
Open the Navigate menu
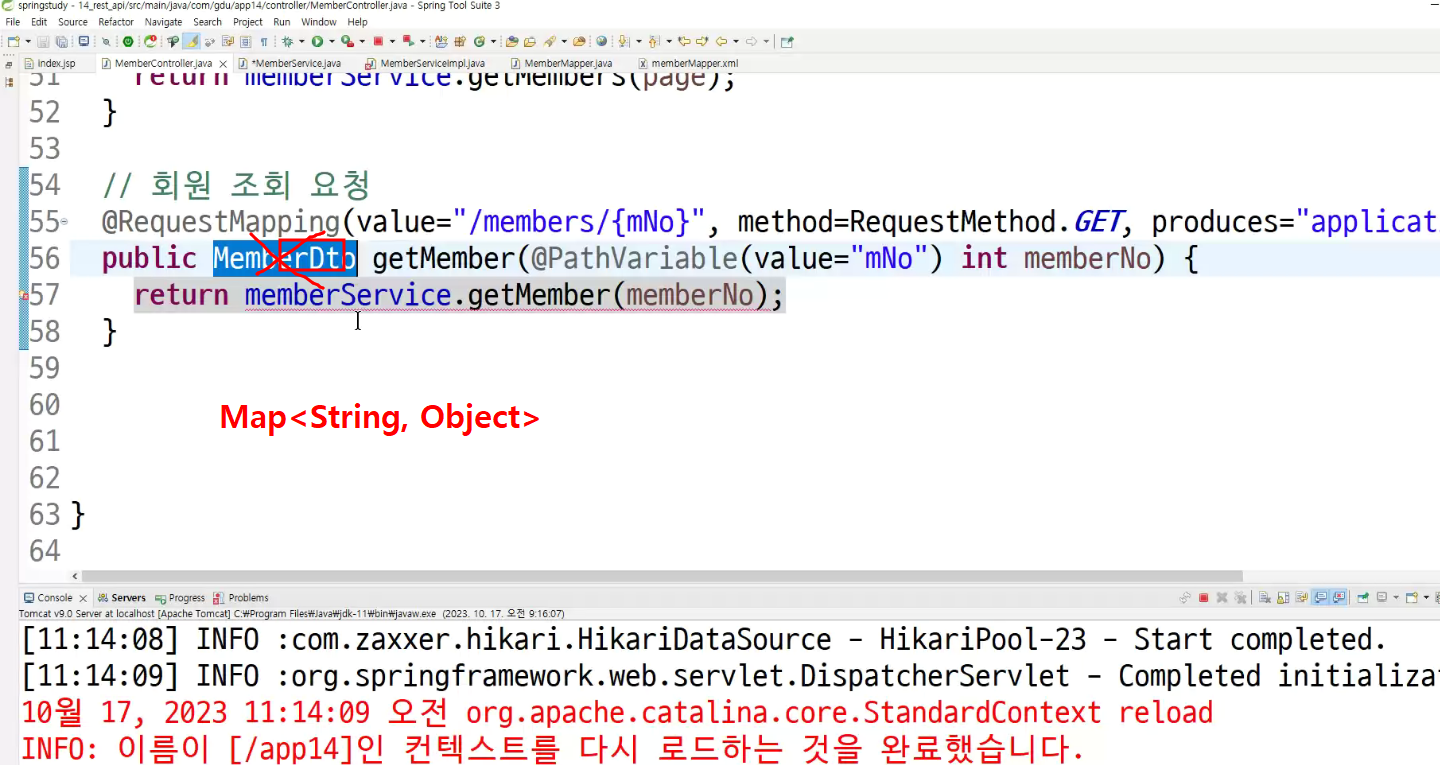[x=164, y=22]
